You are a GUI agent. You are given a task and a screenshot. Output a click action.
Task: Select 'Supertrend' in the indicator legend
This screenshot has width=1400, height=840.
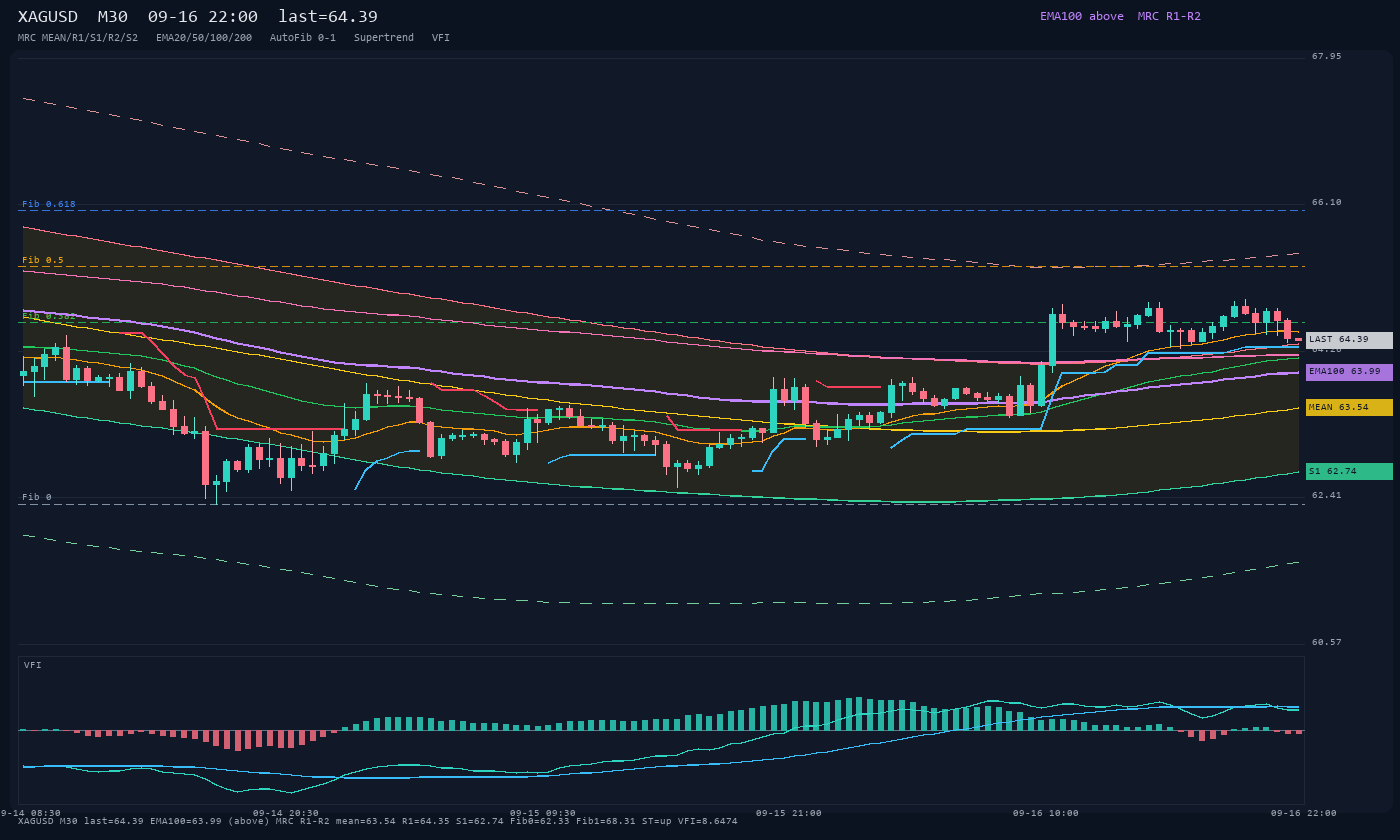(384, 38)
